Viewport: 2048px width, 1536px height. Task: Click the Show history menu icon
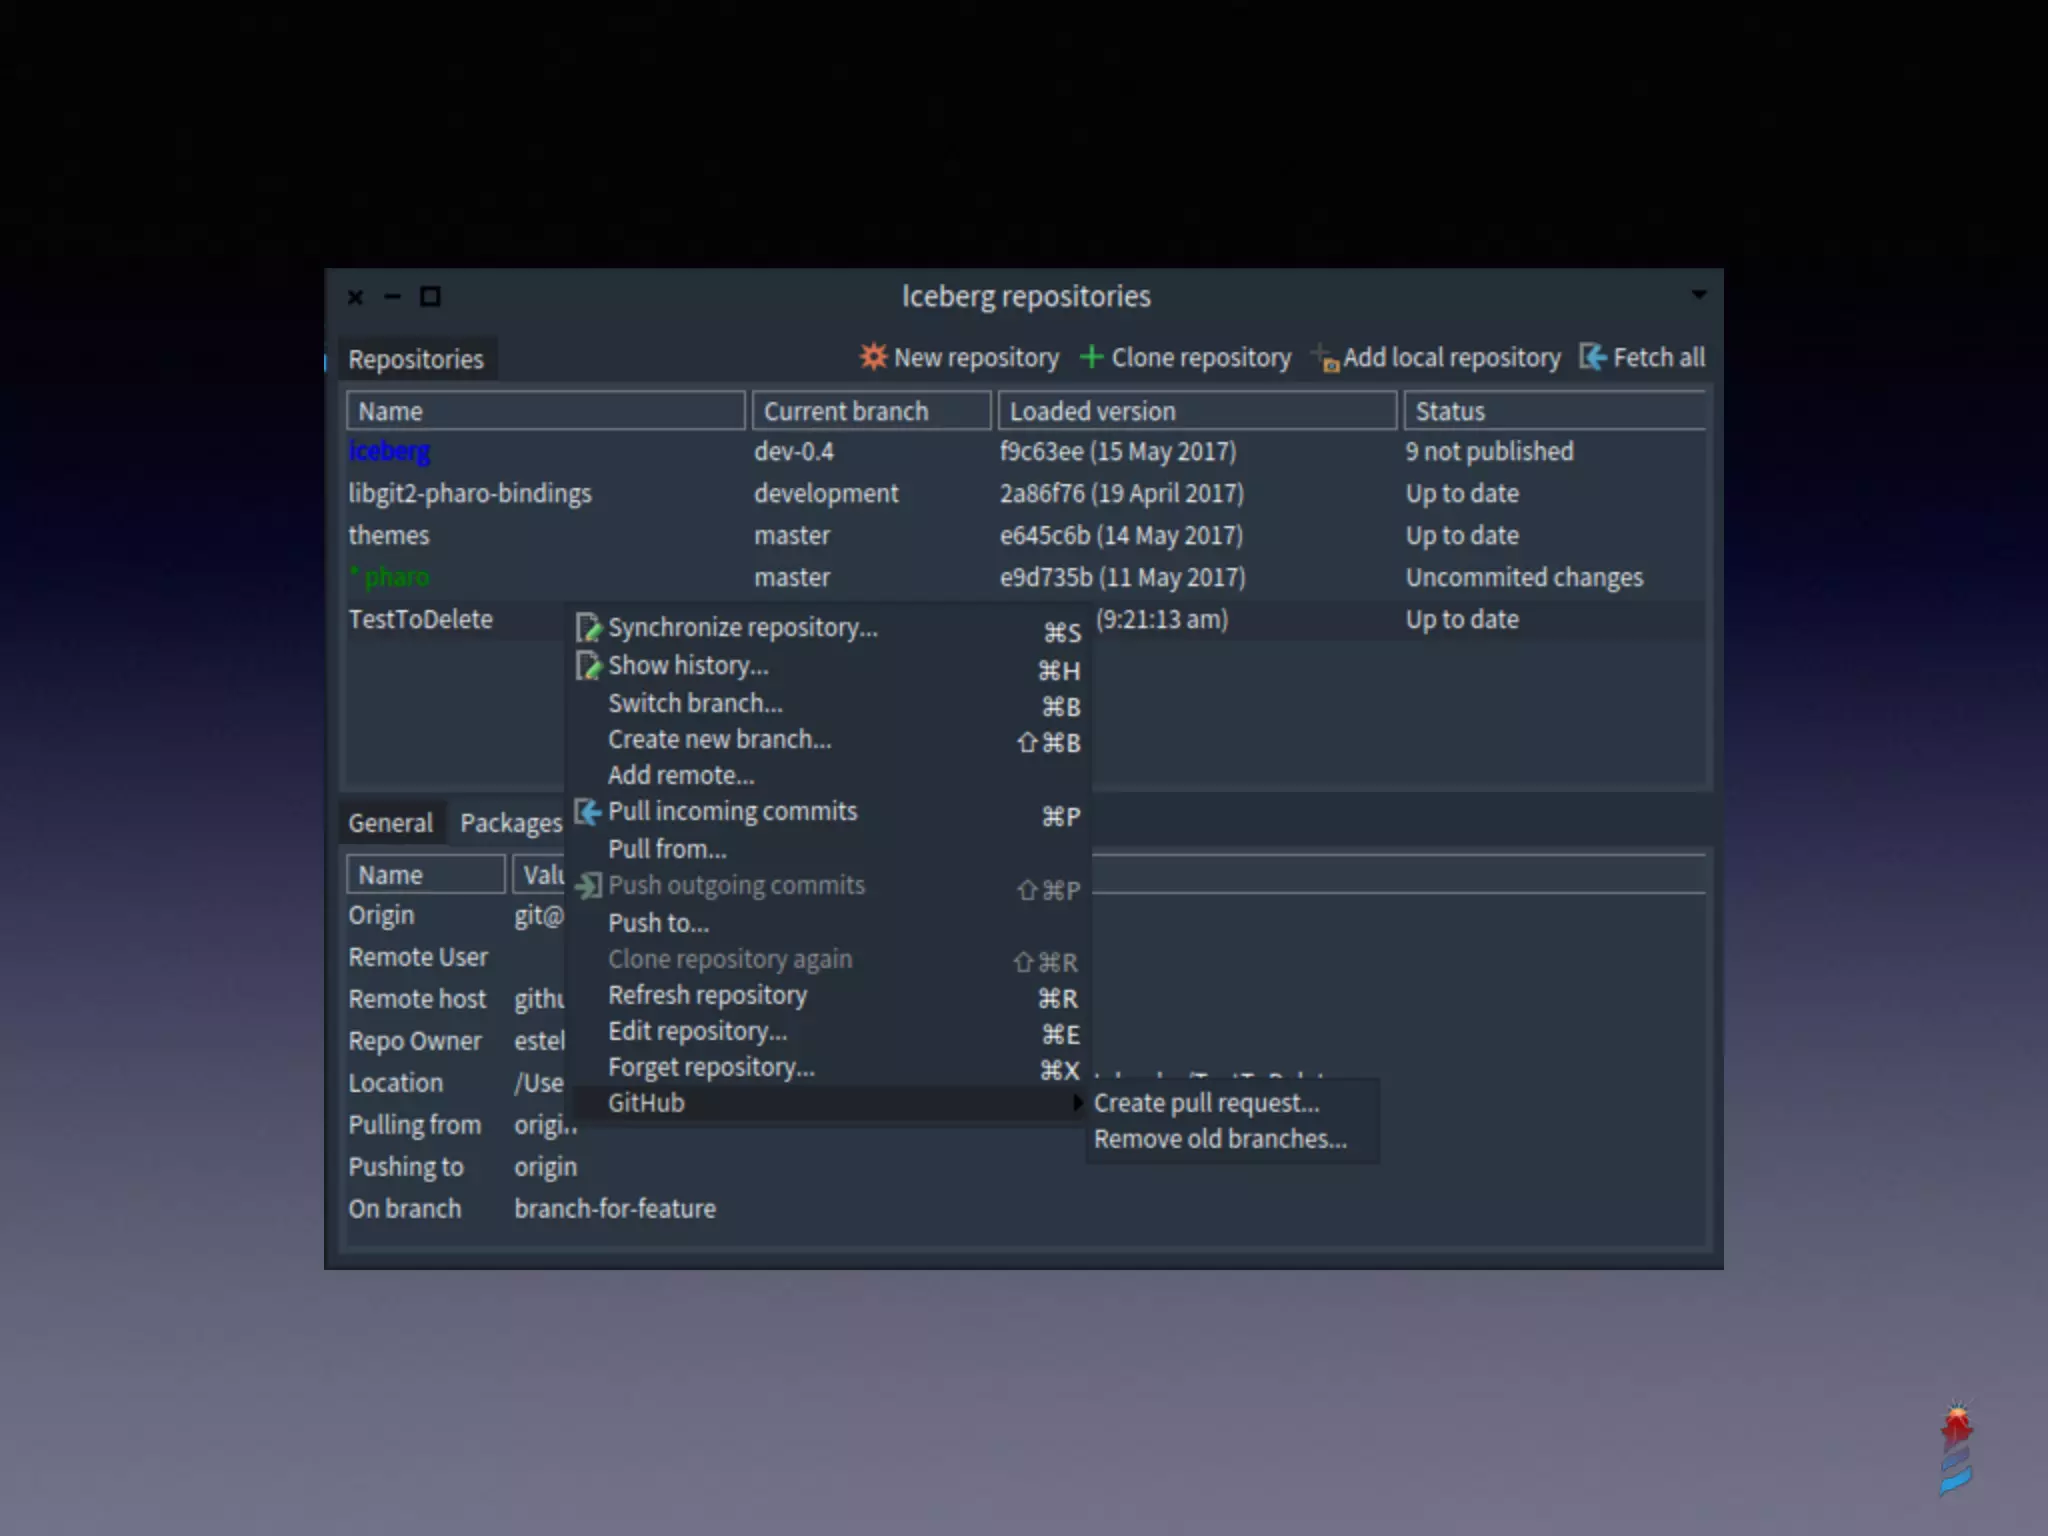click(588, 666)
